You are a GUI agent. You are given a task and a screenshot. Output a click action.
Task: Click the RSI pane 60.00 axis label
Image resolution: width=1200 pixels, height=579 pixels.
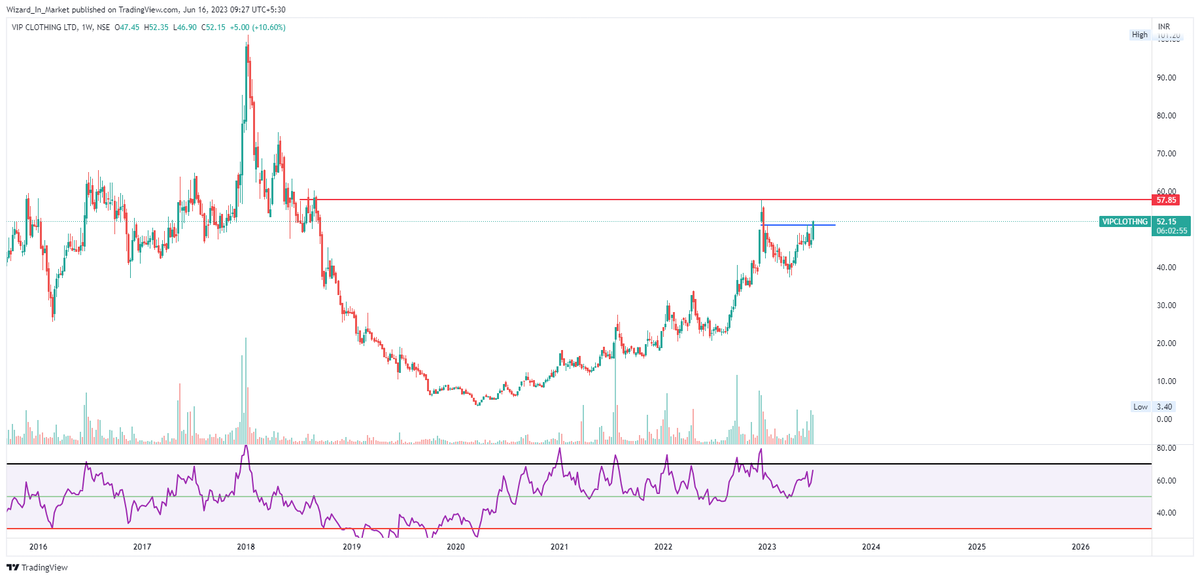(1165, 481)
